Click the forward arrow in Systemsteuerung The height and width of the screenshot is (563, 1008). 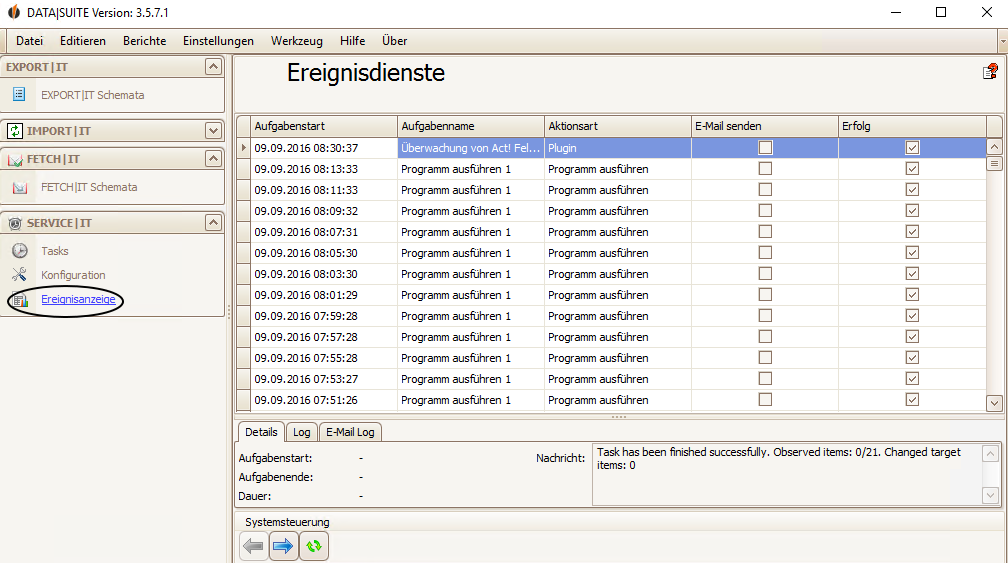[284, 546]
